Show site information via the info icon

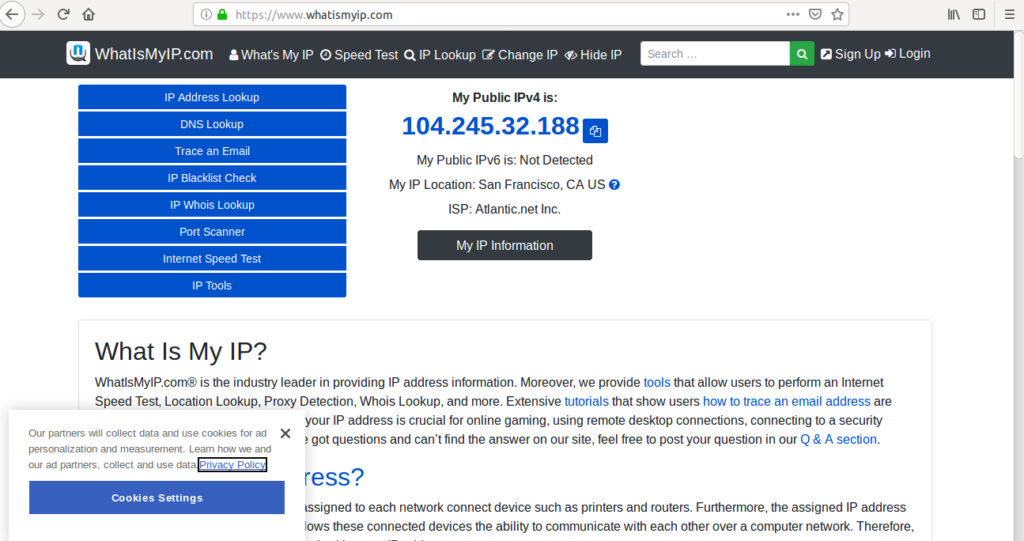coord(206,14)
